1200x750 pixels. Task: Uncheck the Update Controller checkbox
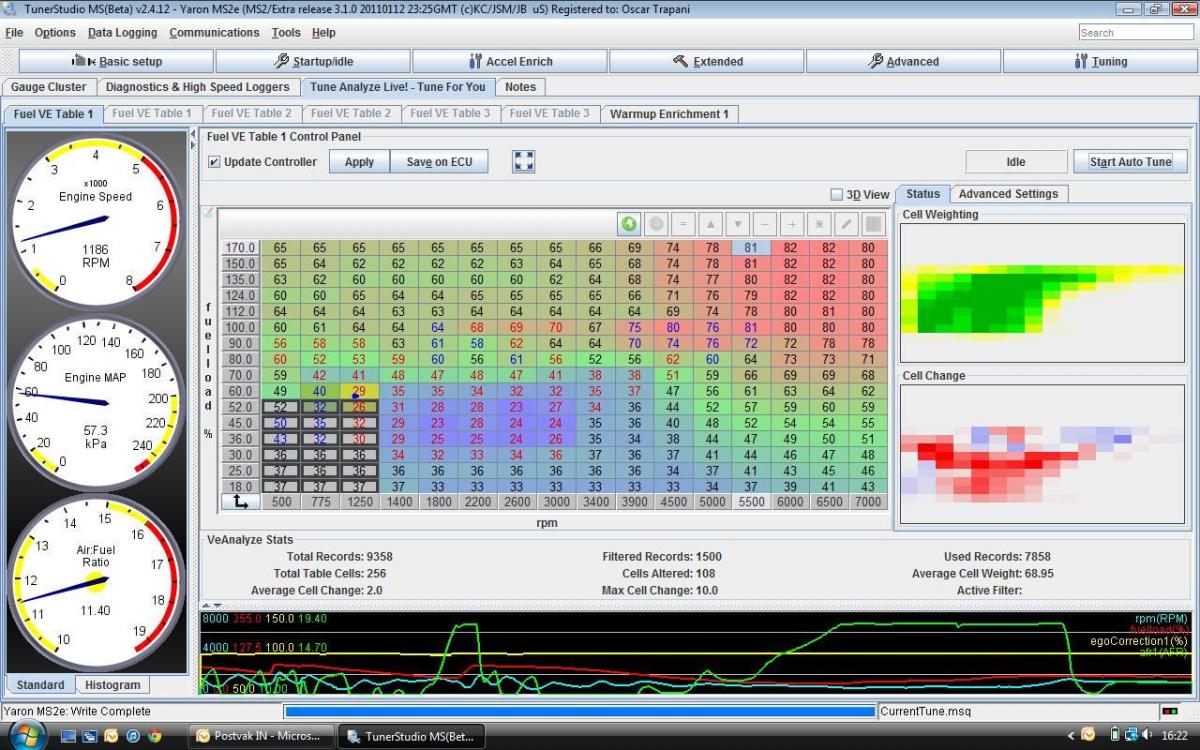click(x=214, y=162)
